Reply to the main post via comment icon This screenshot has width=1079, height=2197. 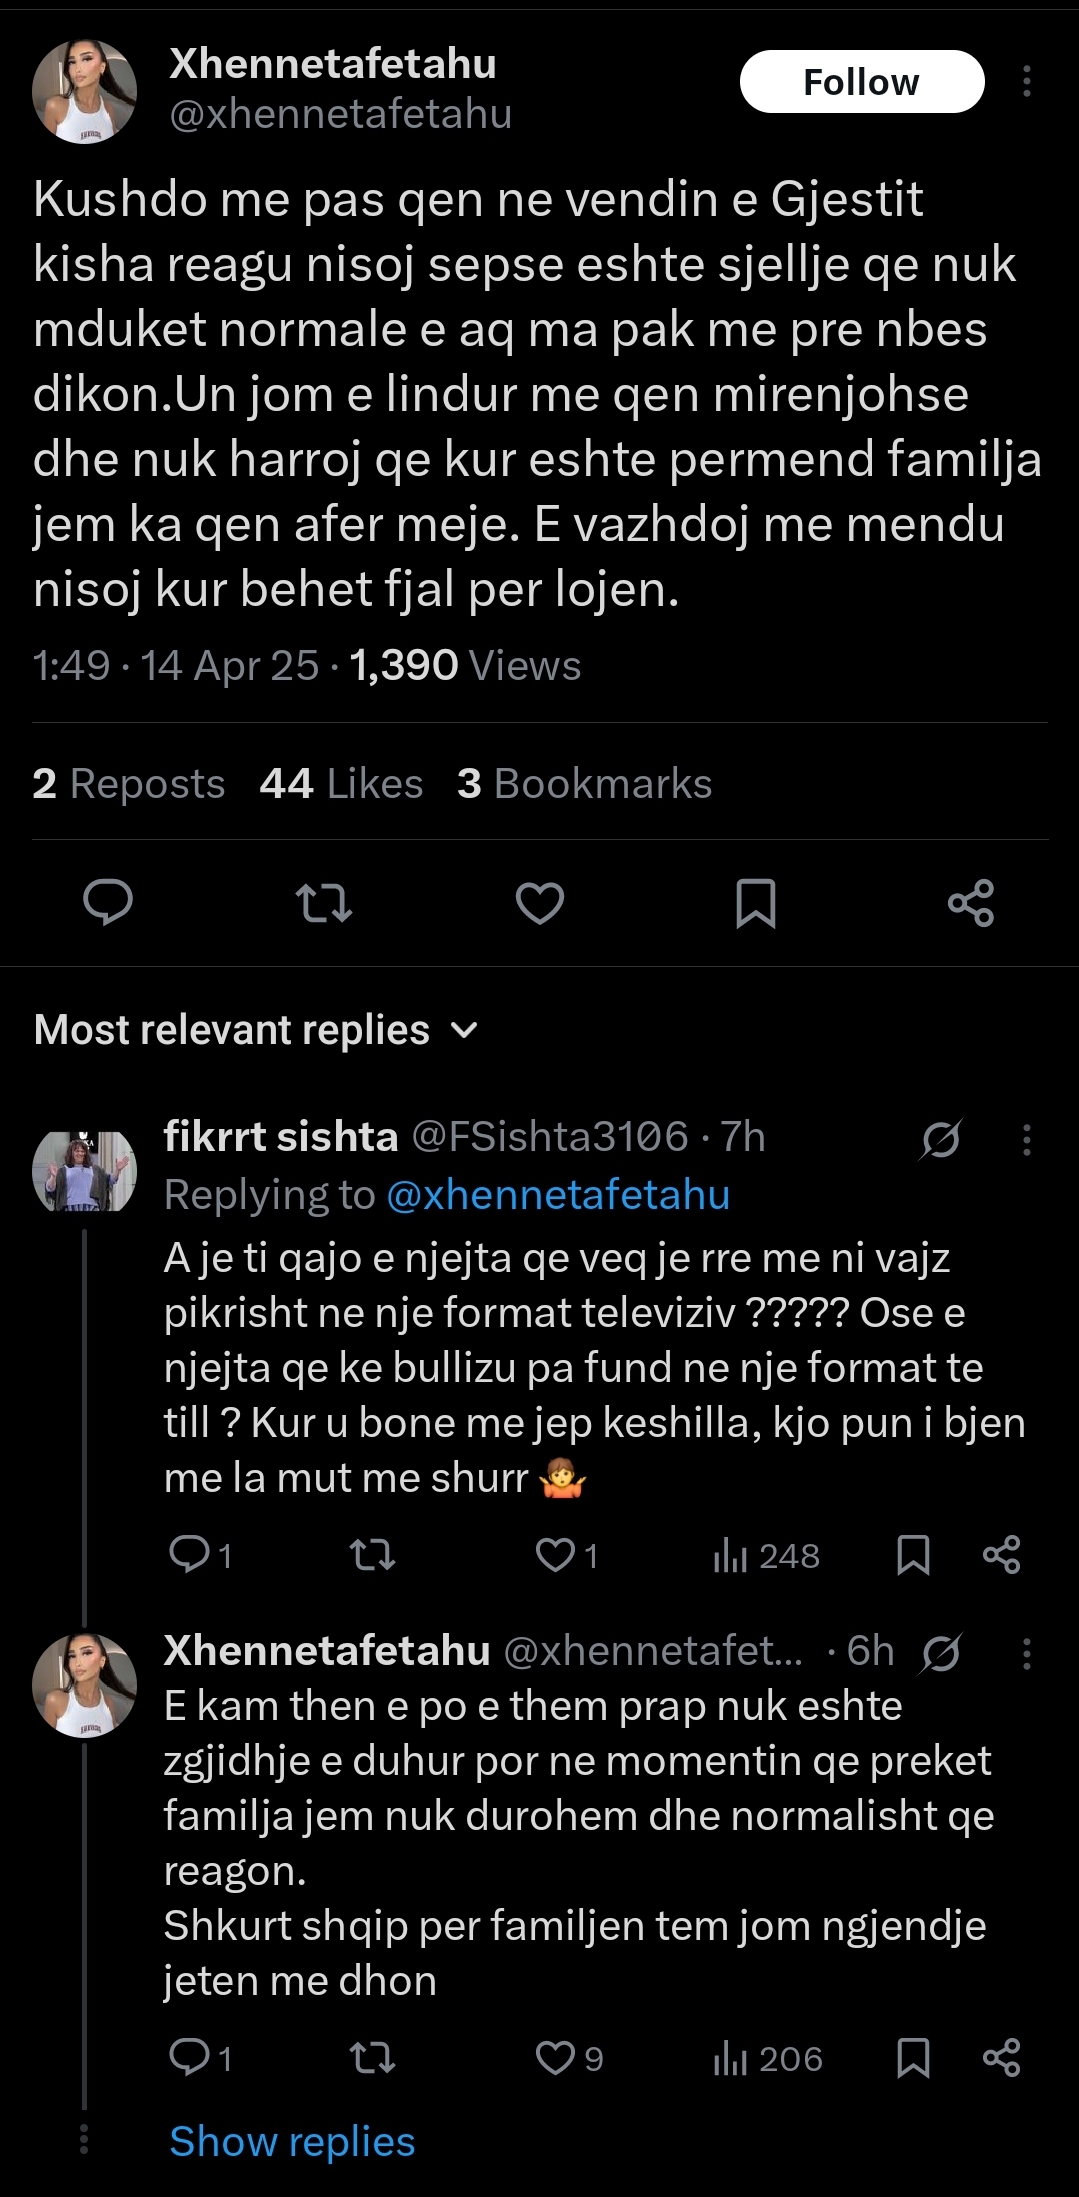coord(108,903)
